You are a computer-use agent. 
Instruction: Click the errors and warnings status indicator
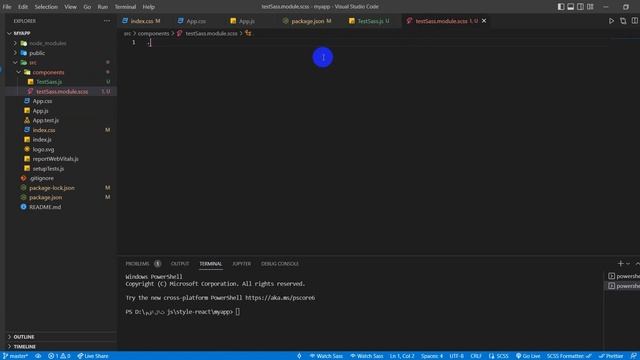click(59, 356)
